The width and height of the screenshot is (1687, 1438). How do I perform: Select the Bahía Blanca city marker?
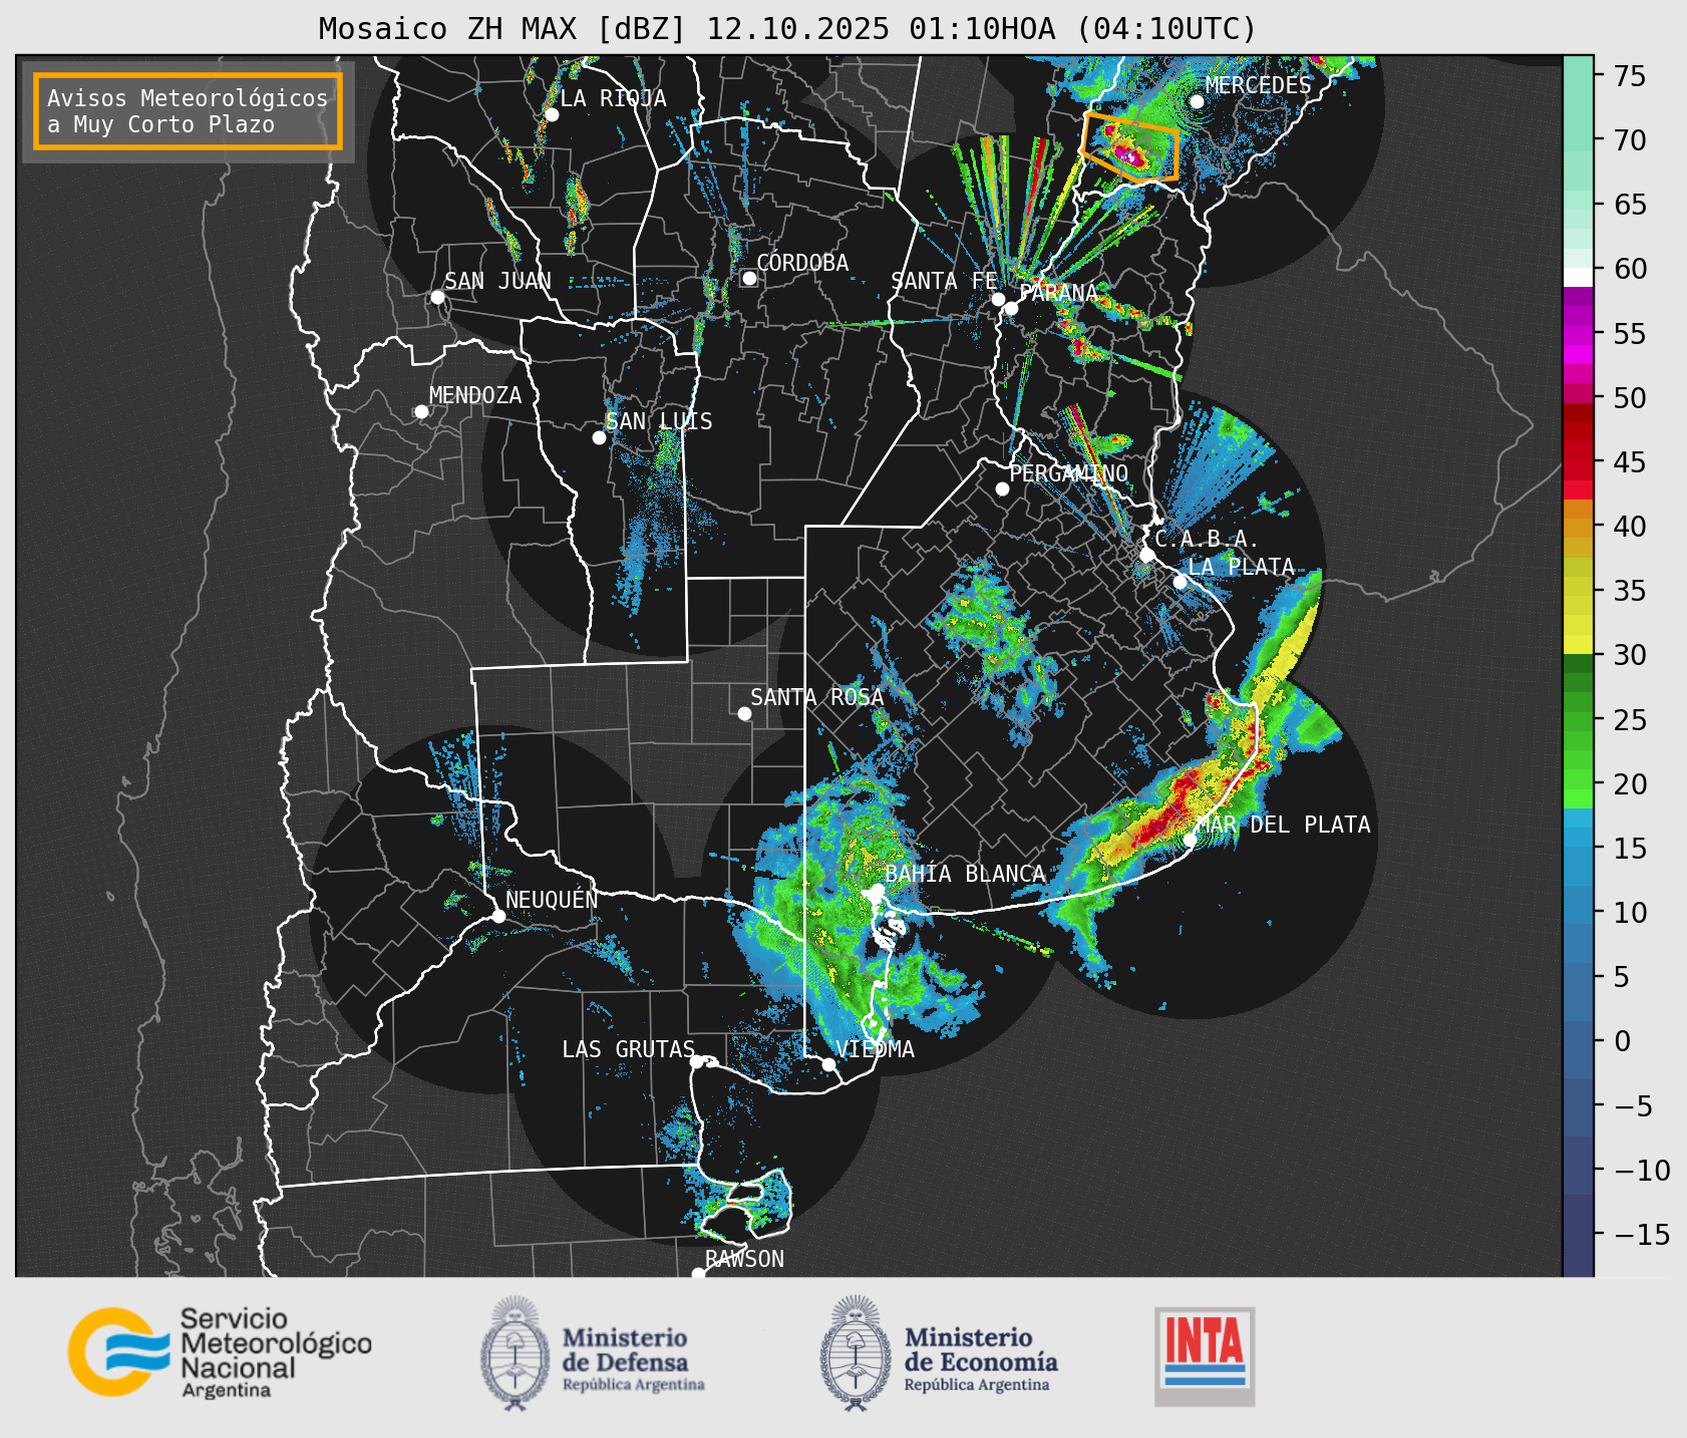(x=876, y=890)
